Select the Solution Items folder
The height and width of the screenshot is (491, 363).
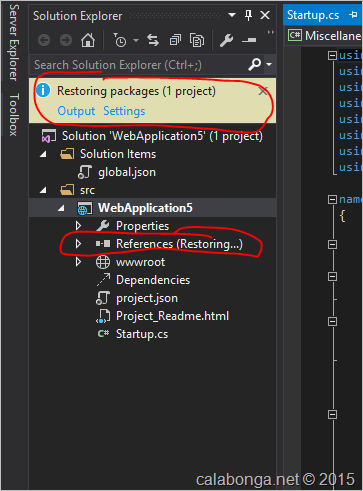(x=118, y=154)
